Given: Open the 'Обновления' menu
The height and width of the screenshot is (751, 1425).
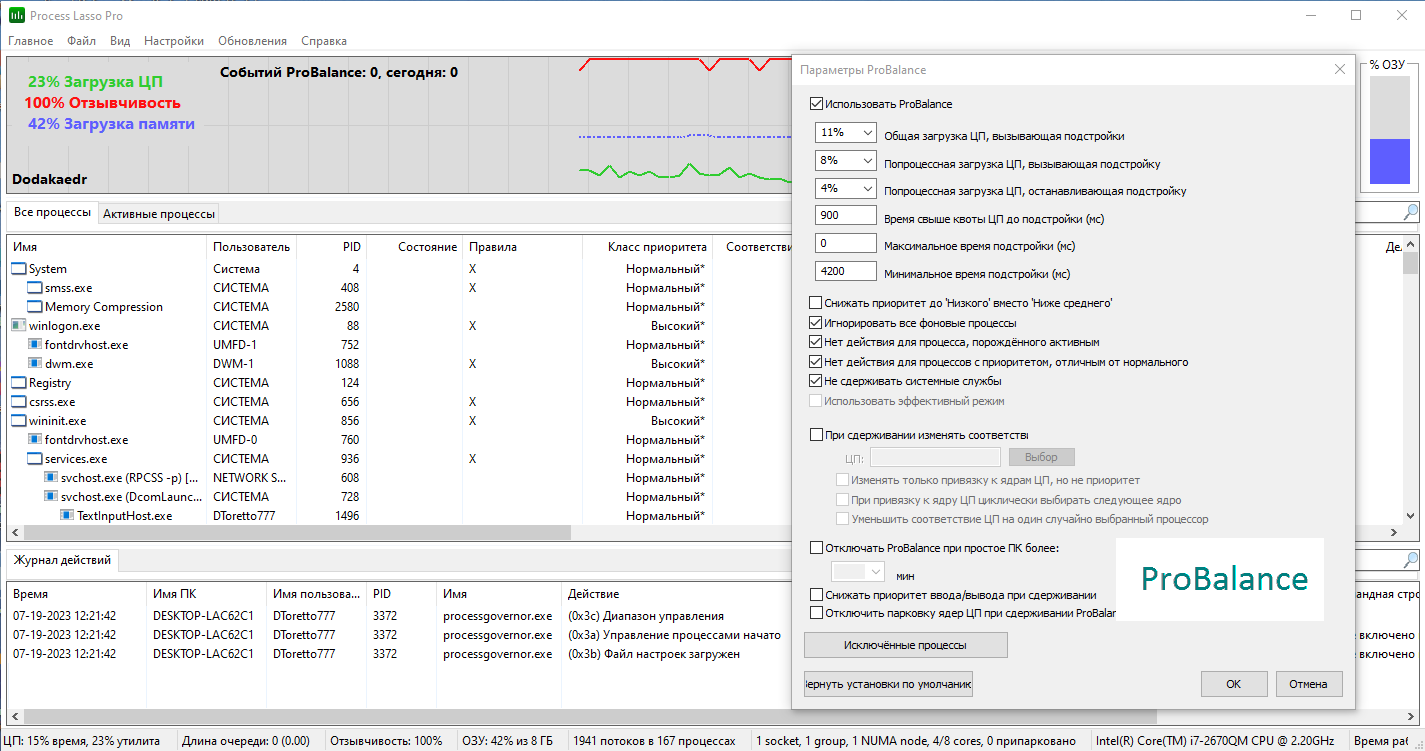Looking at the screenshot, I should [252, 41].
